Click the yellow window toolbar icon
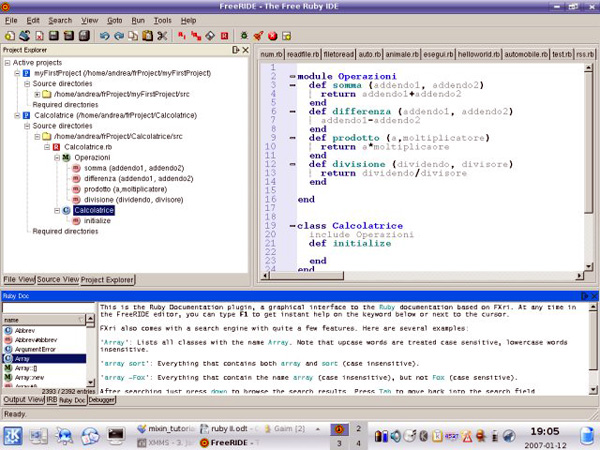This screenshot has height=450, width=600. click(x=287, y=36)
